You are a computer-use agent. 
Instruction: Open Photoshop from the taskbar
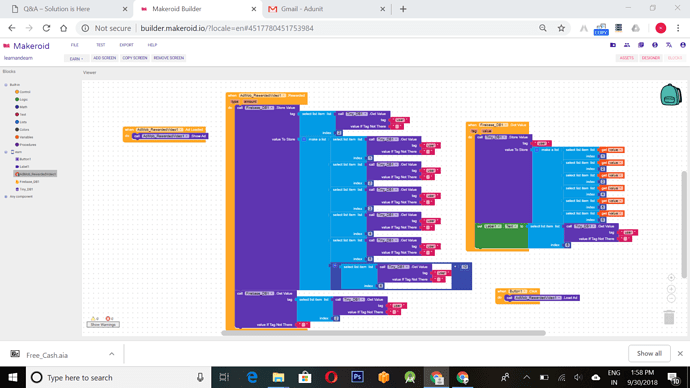coord(357,377)
